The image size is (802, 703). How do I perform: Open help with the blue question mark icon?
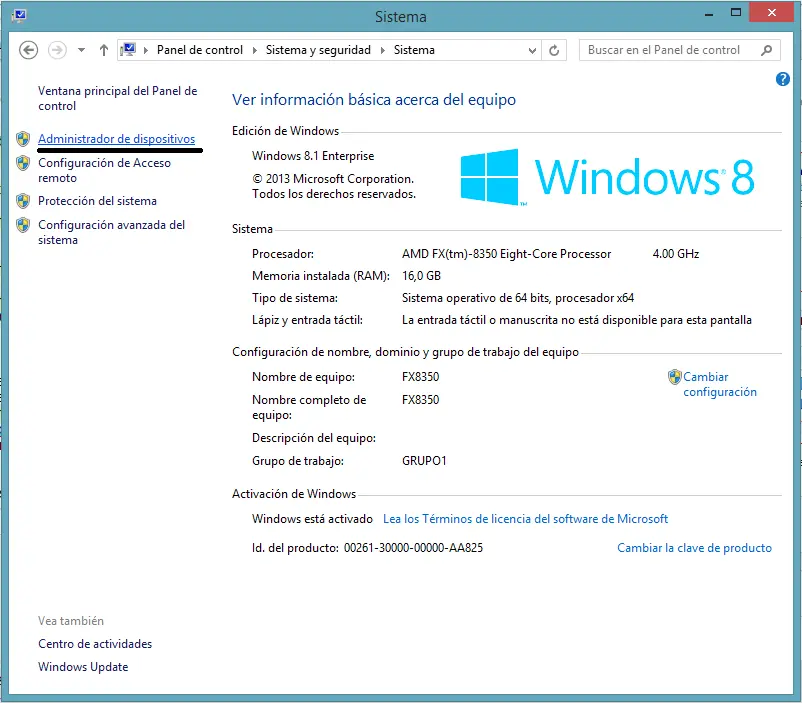coord(782,79)
